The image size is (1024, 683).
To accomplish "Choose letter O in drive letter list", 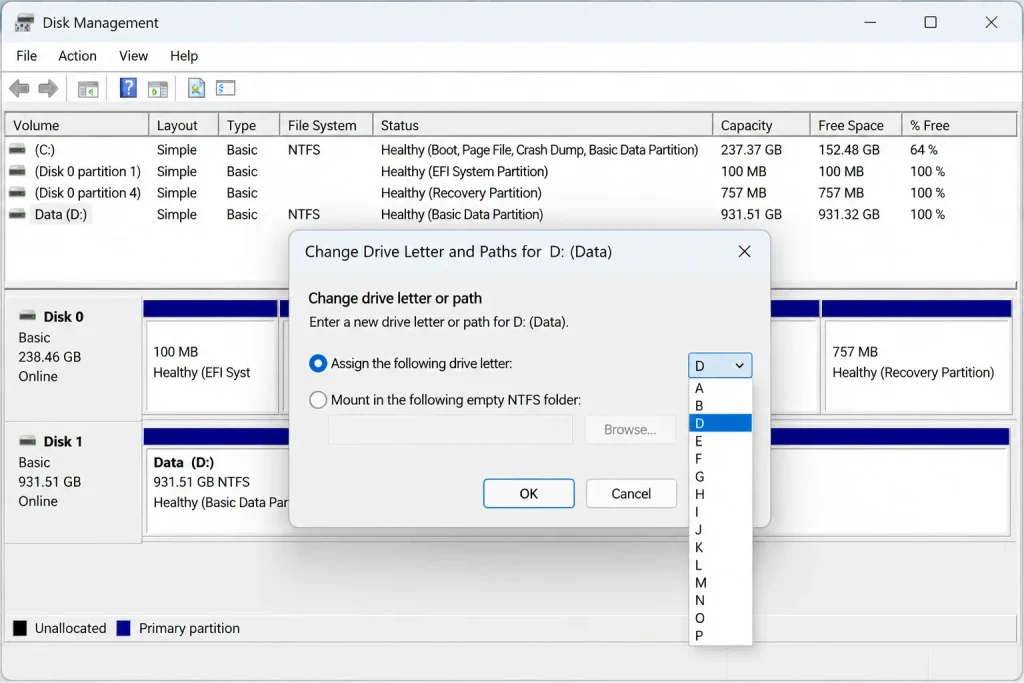I will [x=720, y=618].
